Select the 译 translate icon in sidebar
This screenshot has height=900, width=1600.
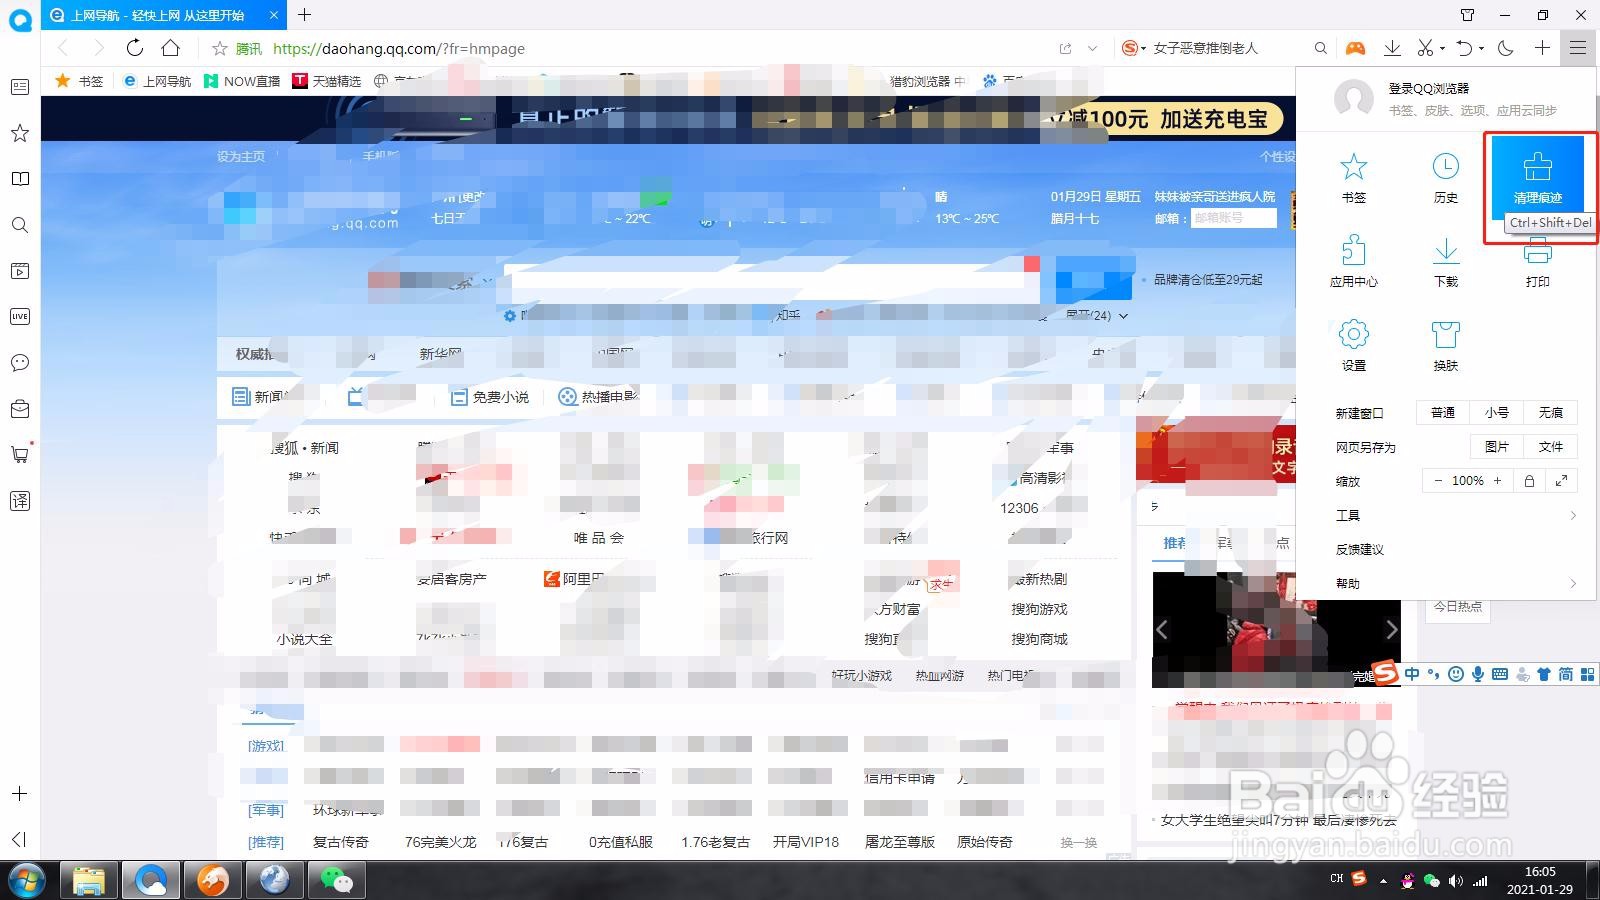click(20, 501)
